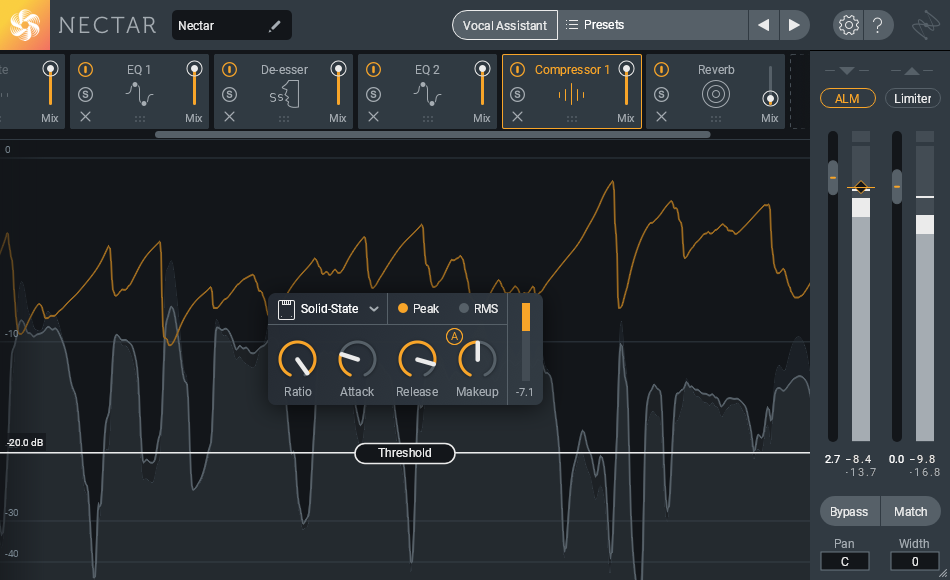The height and width of the screenshot is (580, 950).
Task: Click the Compressor 1 waveform icon
Action: [x=571, y=95]
